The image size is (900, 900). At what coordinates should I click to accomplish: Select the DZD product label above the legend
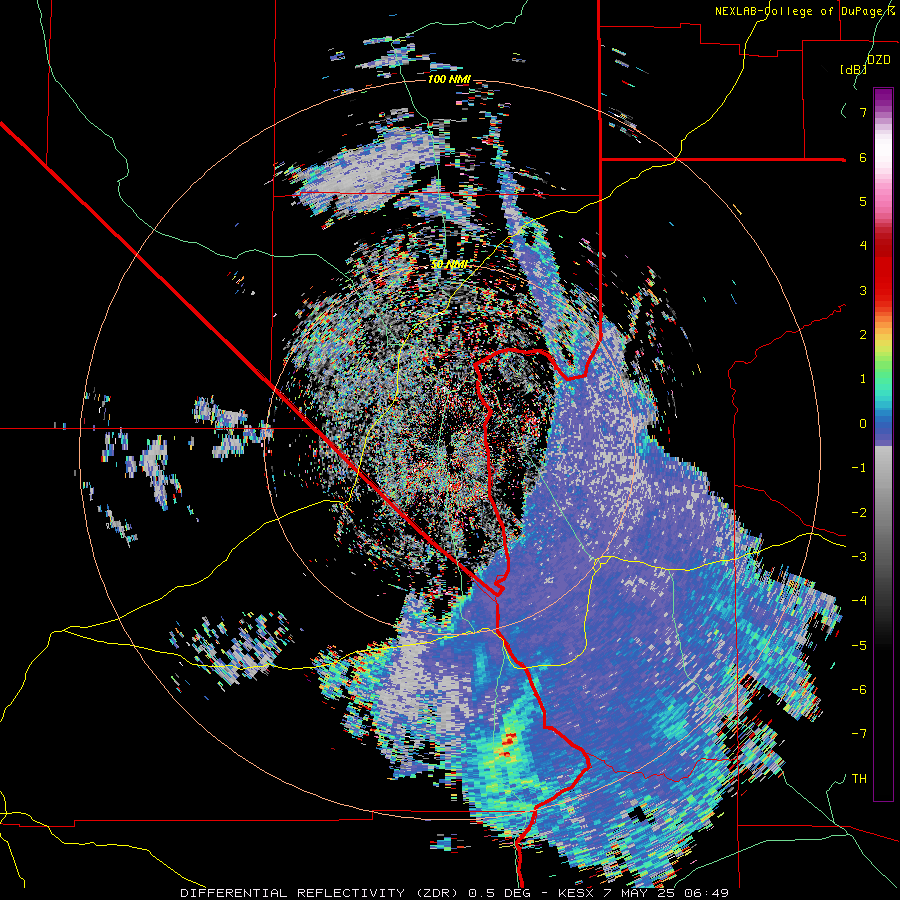click(879, 60)
